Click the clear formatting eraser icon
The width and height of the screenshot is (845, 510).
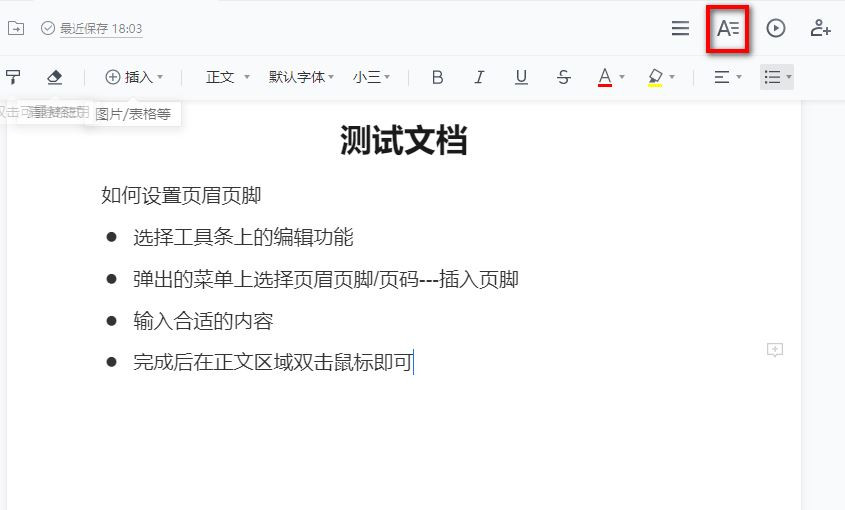55,77
